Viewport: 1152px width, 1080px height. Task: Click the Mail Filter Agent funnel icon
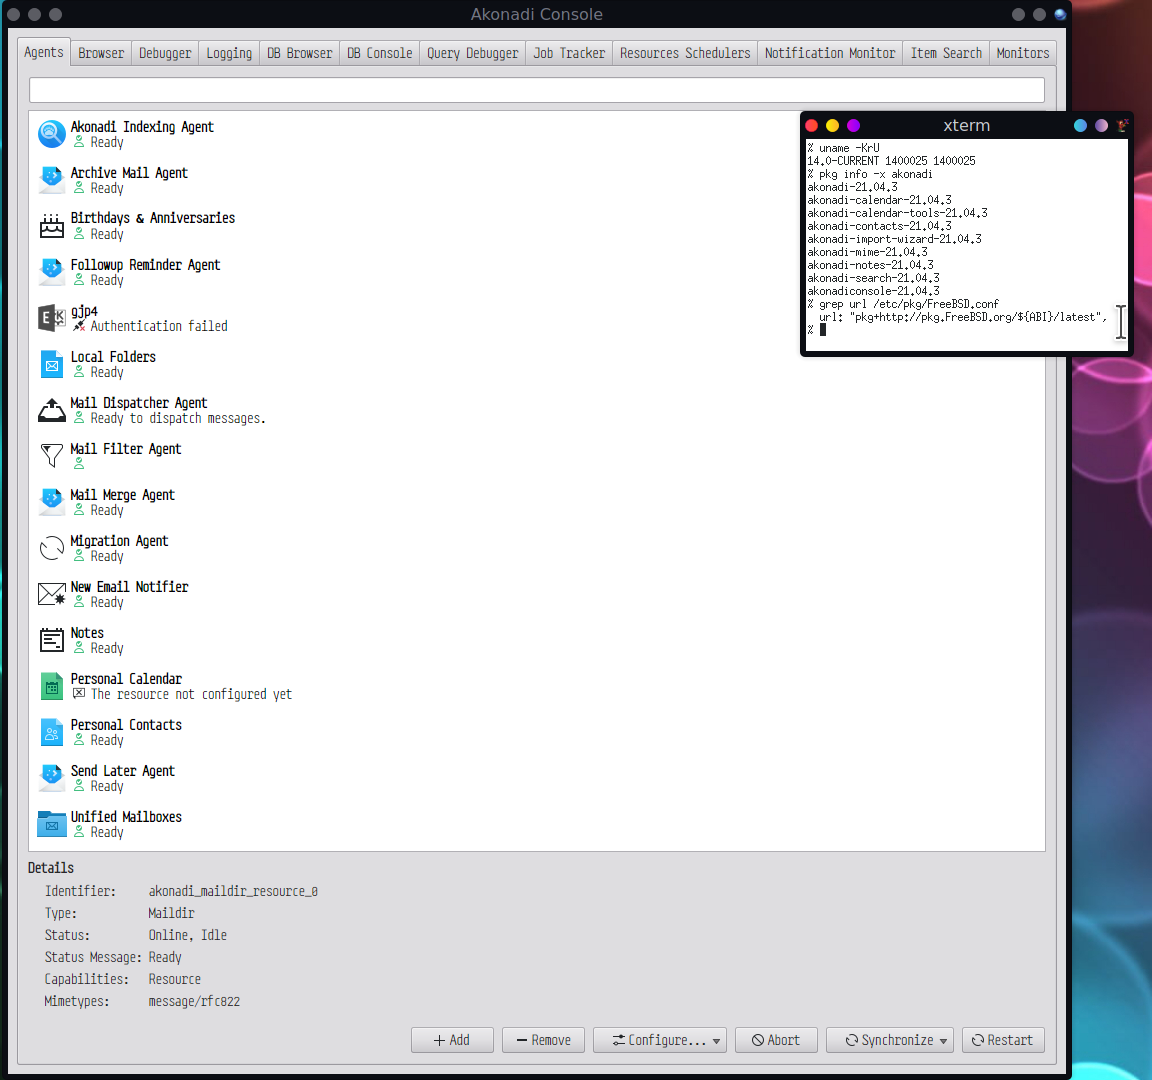pos(52,456)
